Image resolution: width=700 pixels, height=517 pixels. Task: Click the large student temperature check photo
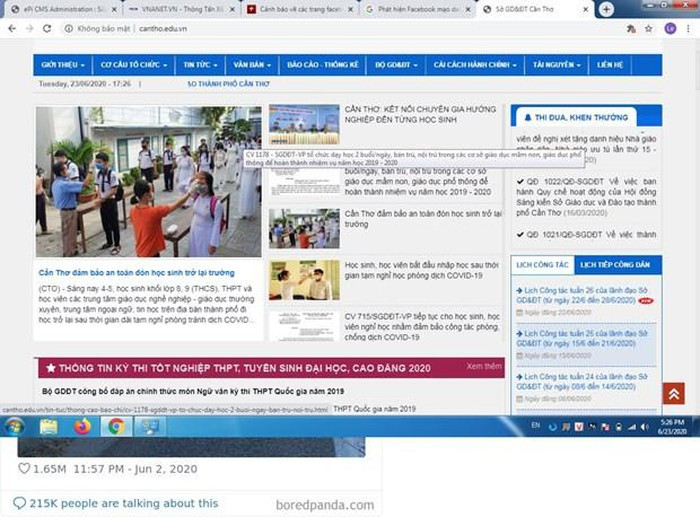(x=148, y=182)
